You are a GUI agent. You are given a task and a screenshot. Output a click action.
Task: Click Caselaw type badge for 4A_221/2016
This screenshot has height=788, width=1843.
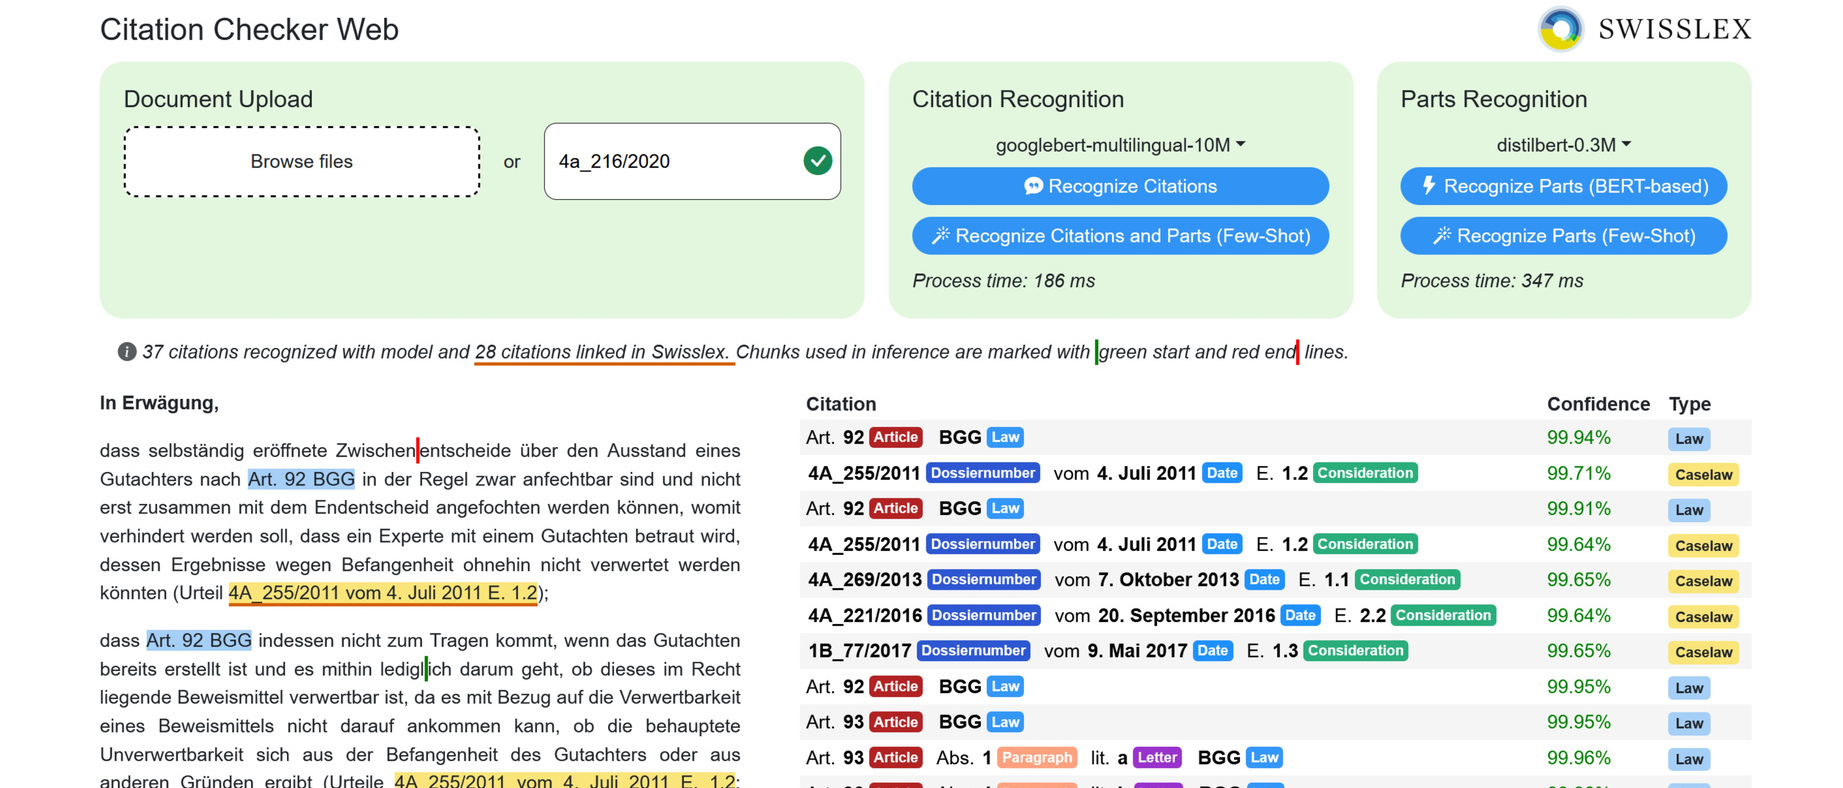tap(1702, 616)
